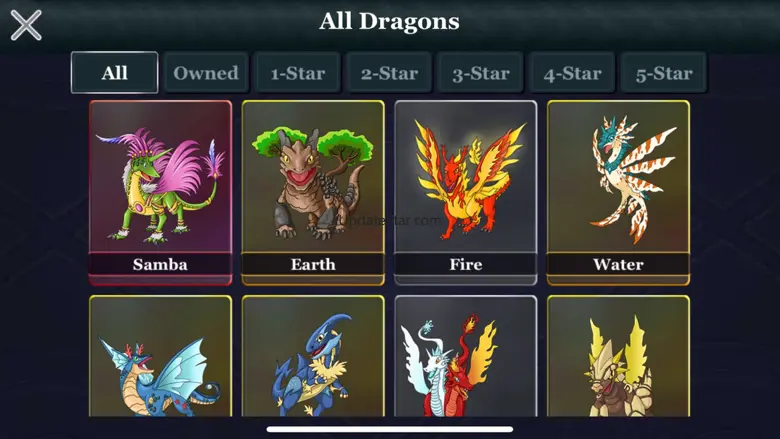The width and height of the screenshot is (780, 439).
Task: Select the blue winged sea dragon card
Action: 160,356
